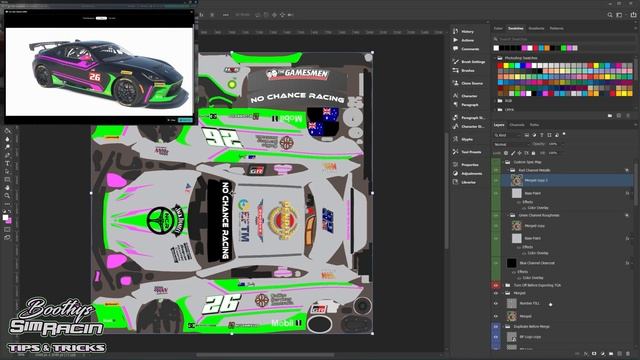
Task: Toggle lock transparent pixels in Layers panel
Action: pyautogui.click(x=506, y=153)
